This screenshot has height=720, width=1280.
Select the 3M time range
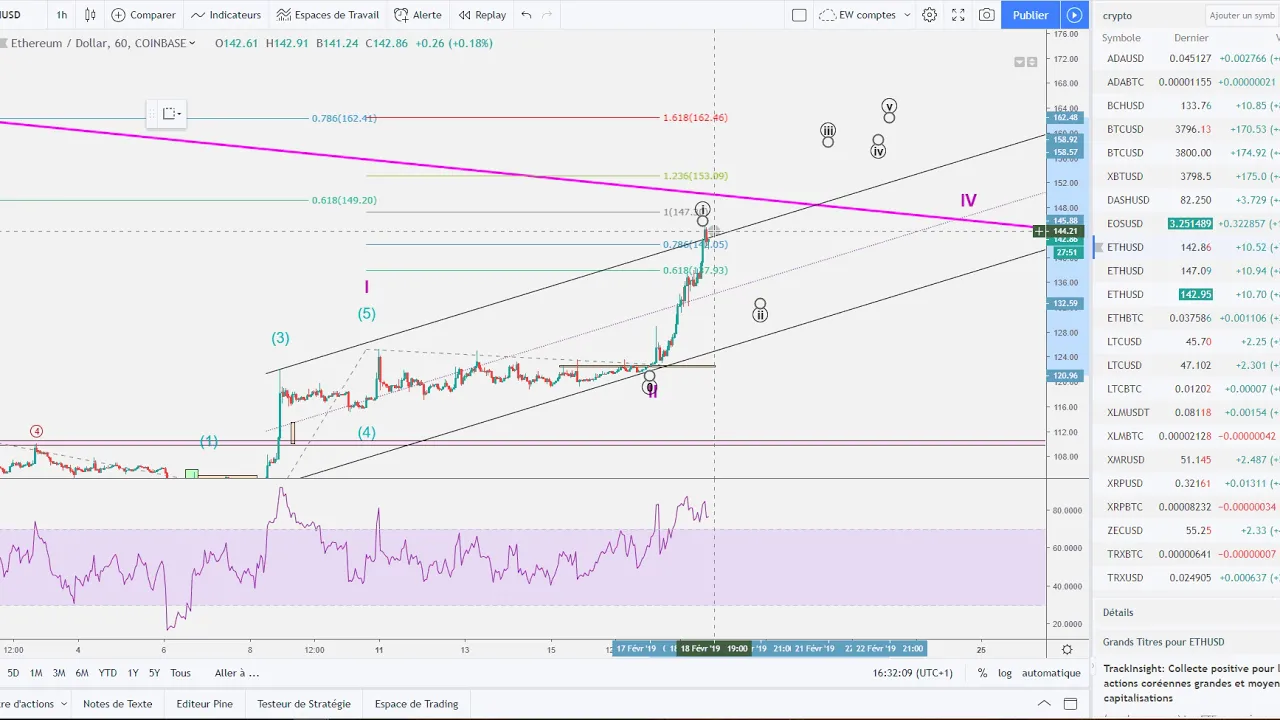click(59, 673)
